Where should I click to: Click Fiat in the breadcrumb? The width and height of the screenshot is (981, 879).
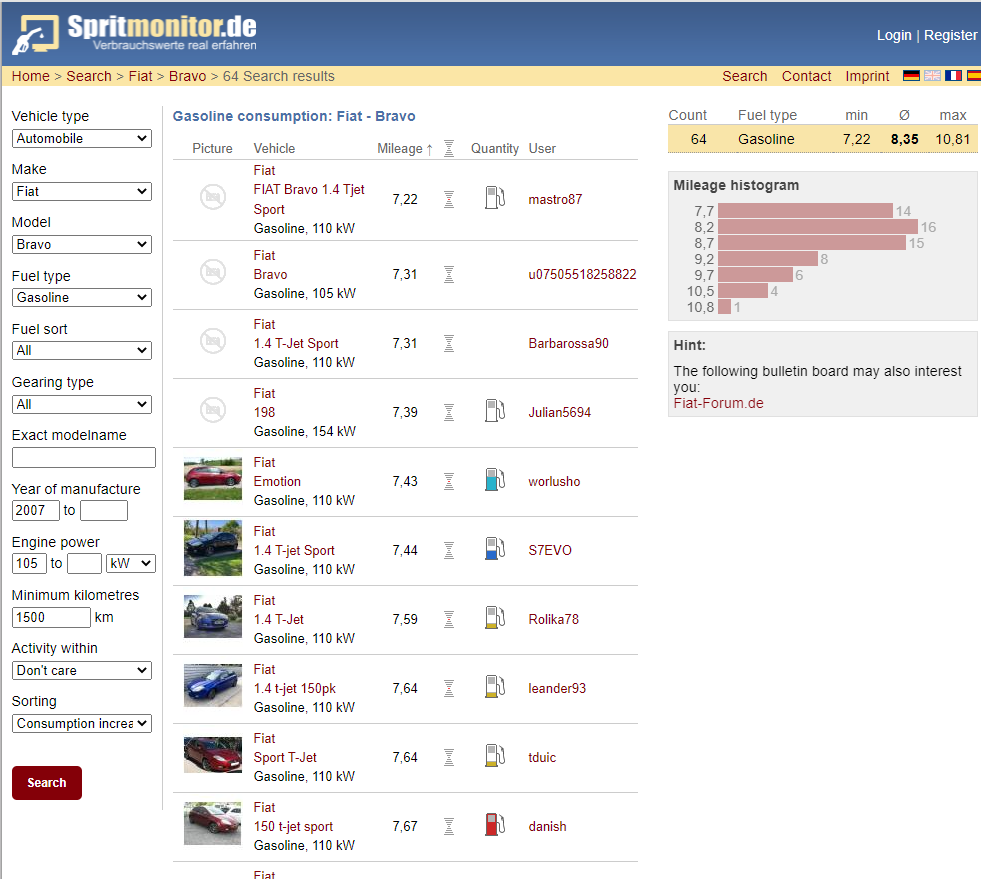click(141, 76)
